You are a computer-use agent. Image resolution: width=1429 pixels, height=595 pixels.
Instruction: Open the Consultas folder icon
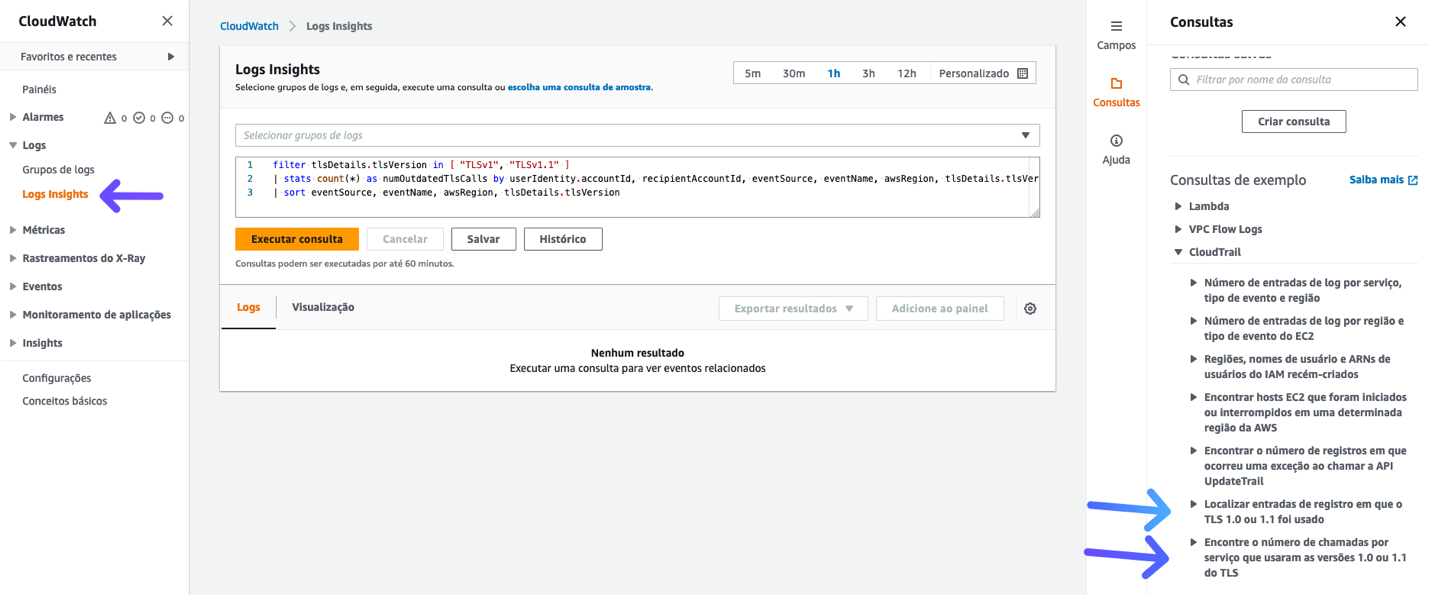click(1116, 83)
